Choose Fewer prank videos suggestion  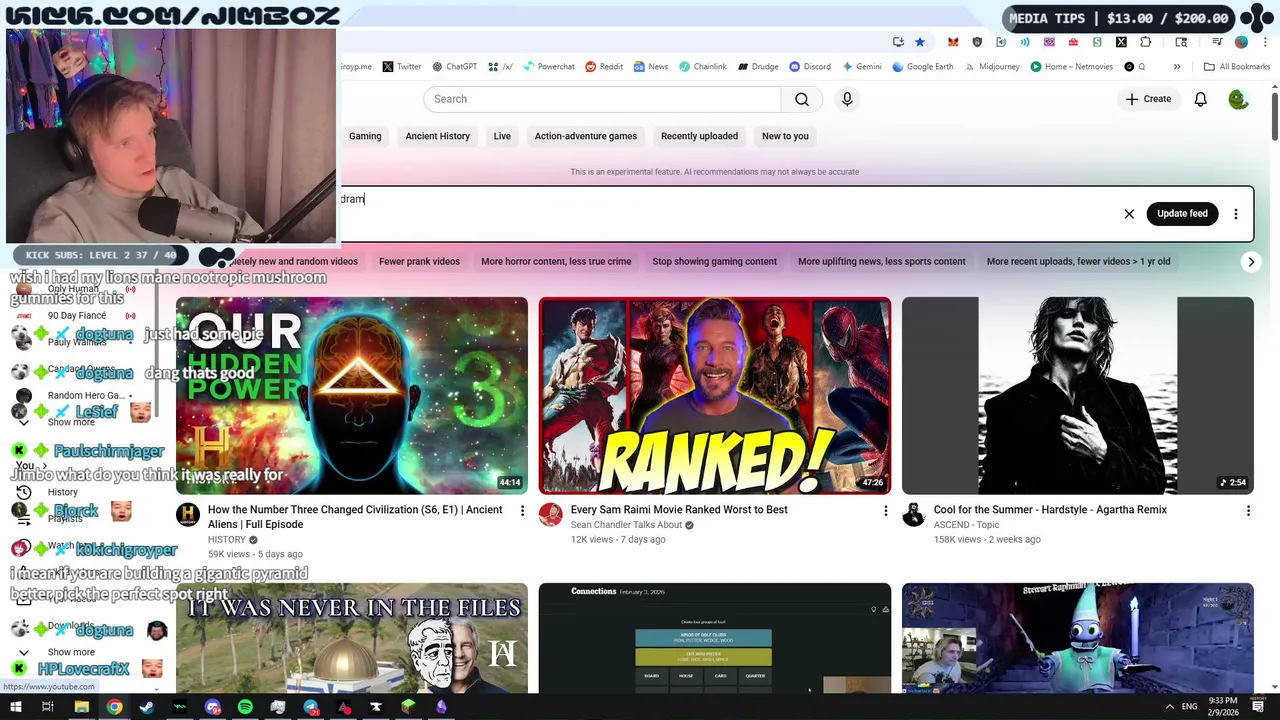click(419, 262)
